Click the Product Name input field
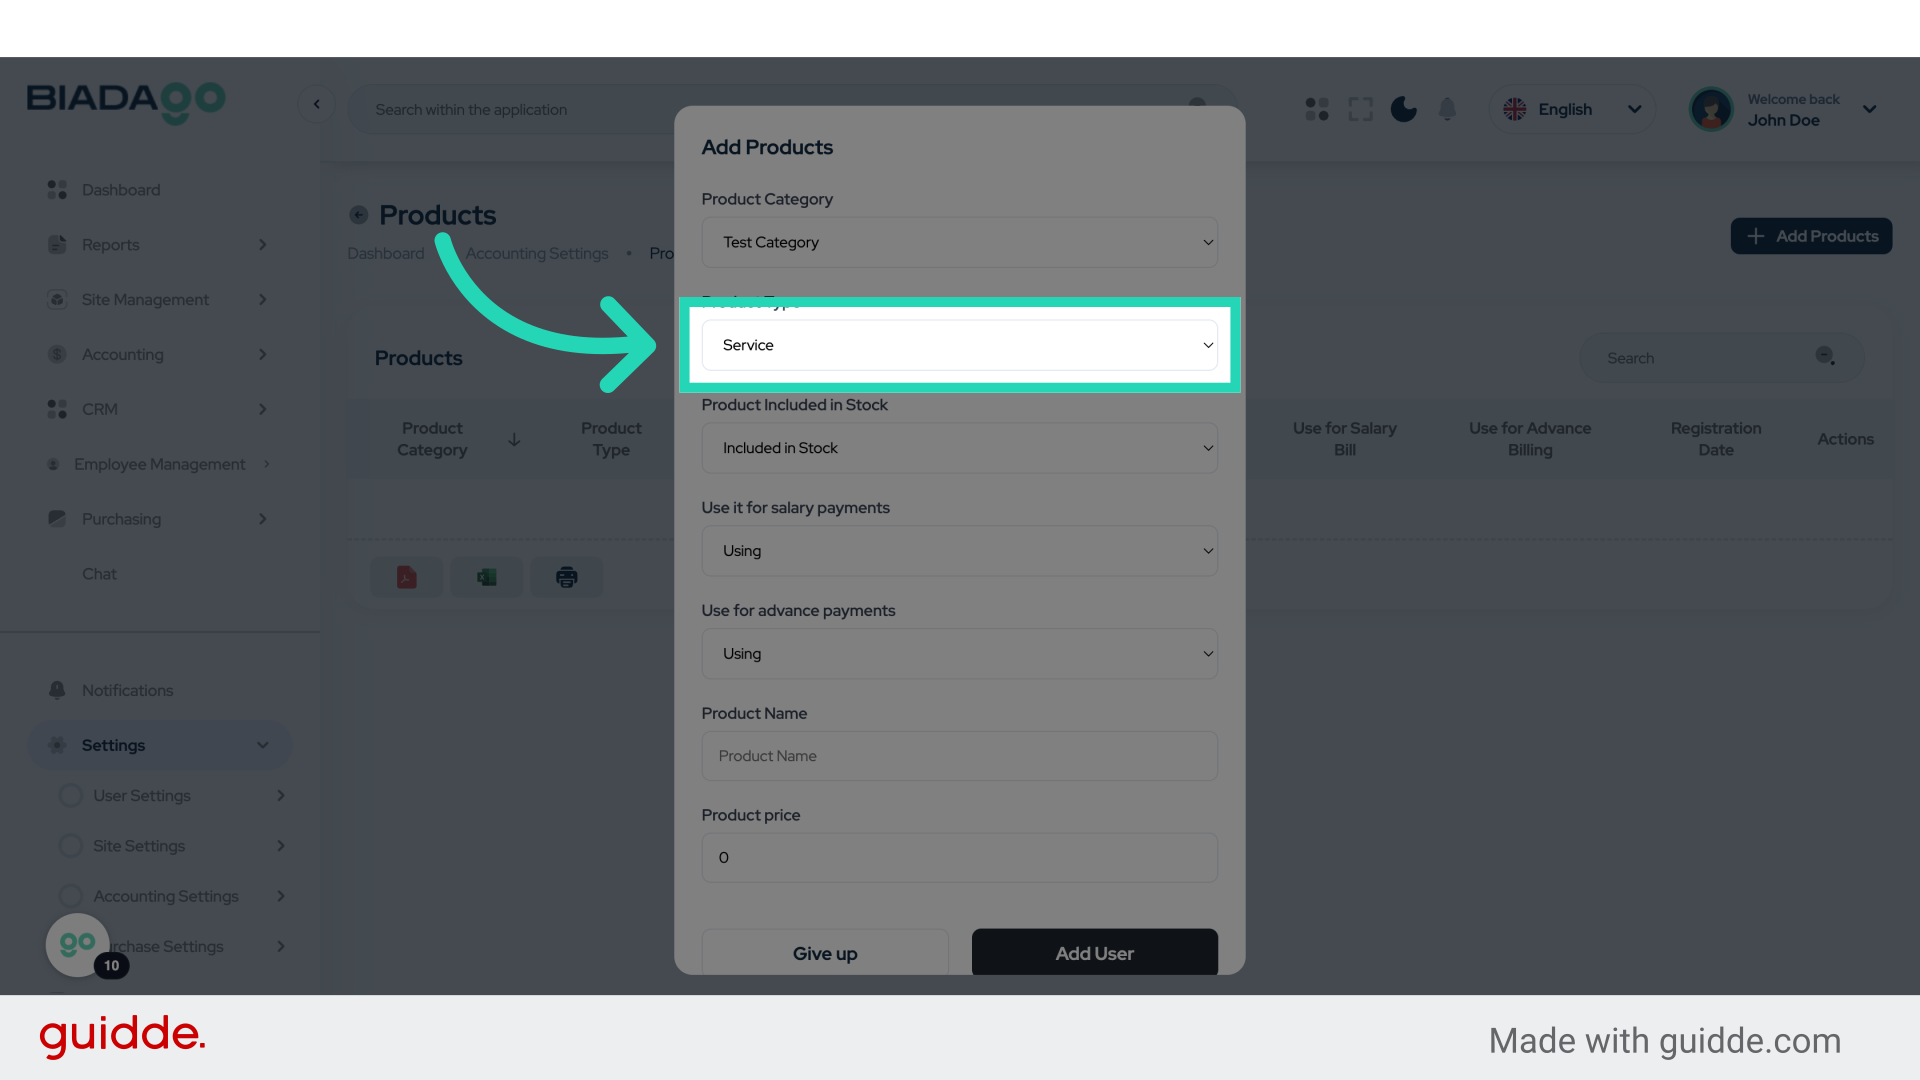1920x1080 pixels. coord(959,756)
